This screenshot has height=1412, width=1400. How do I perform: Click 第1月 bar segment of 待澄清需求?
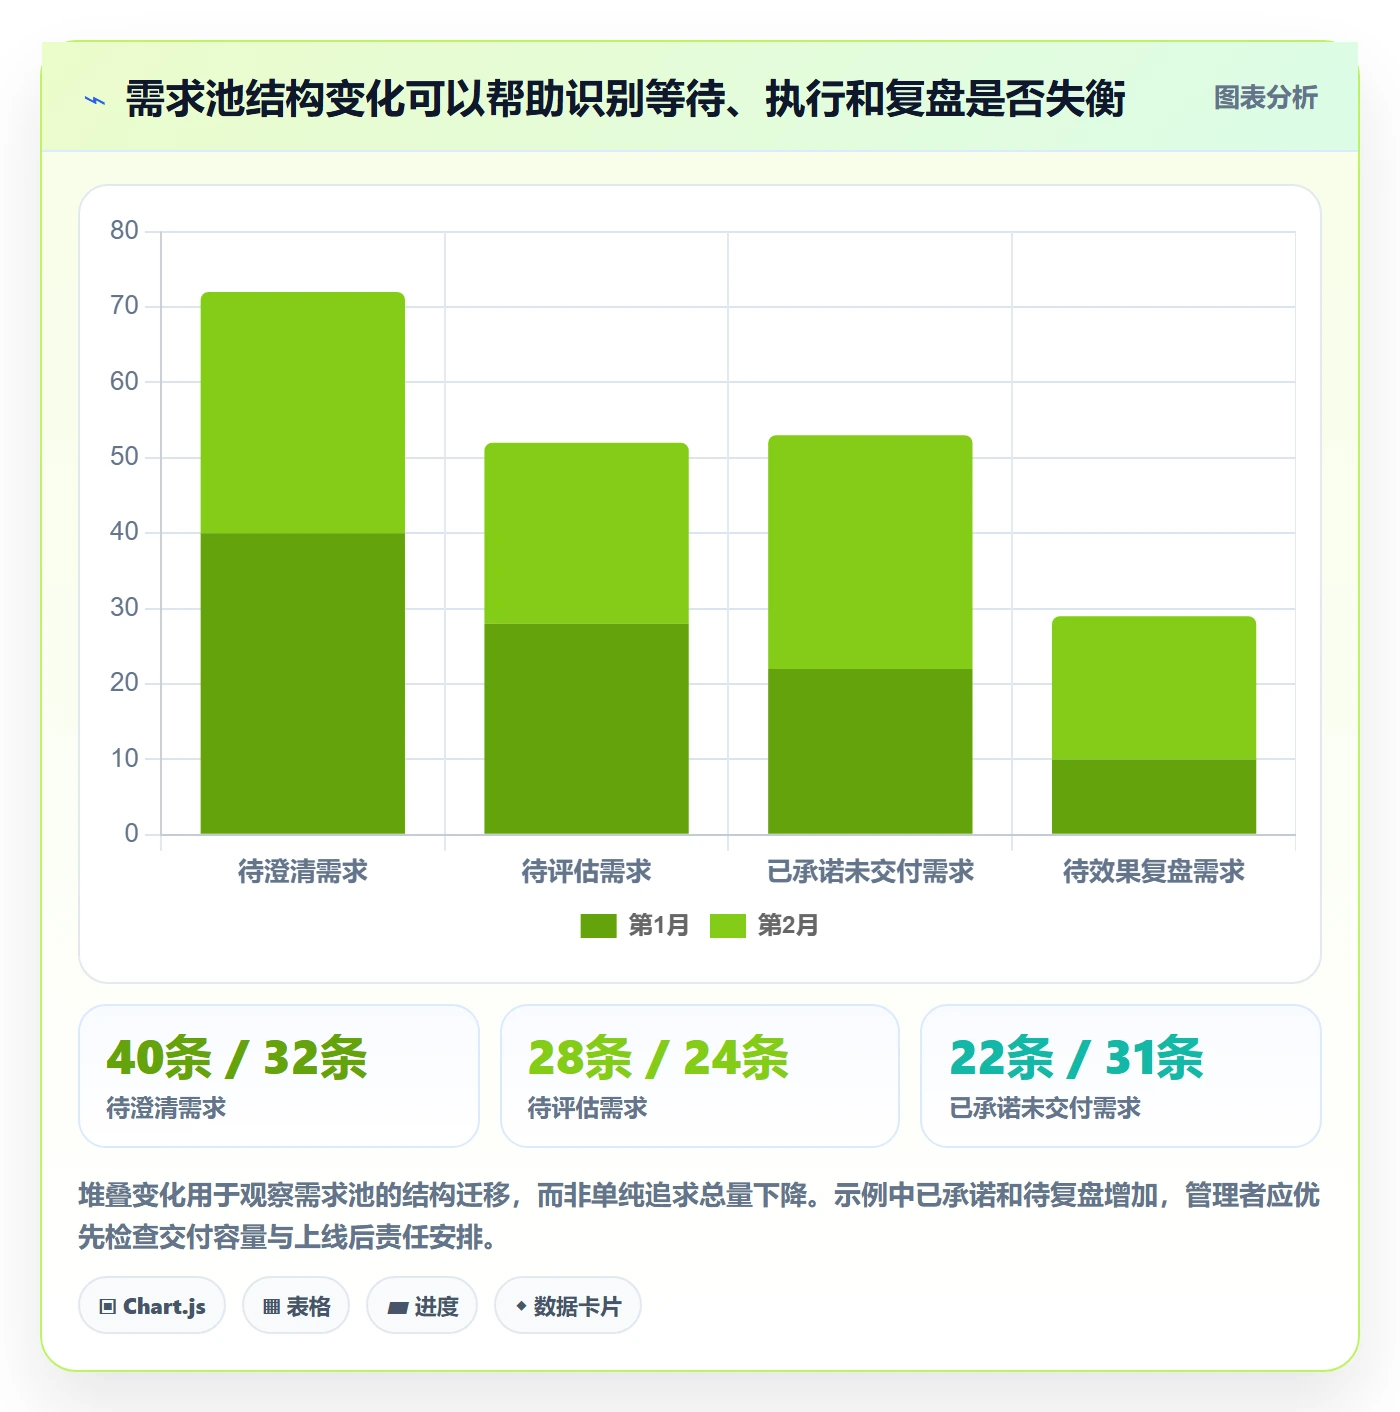303,683
